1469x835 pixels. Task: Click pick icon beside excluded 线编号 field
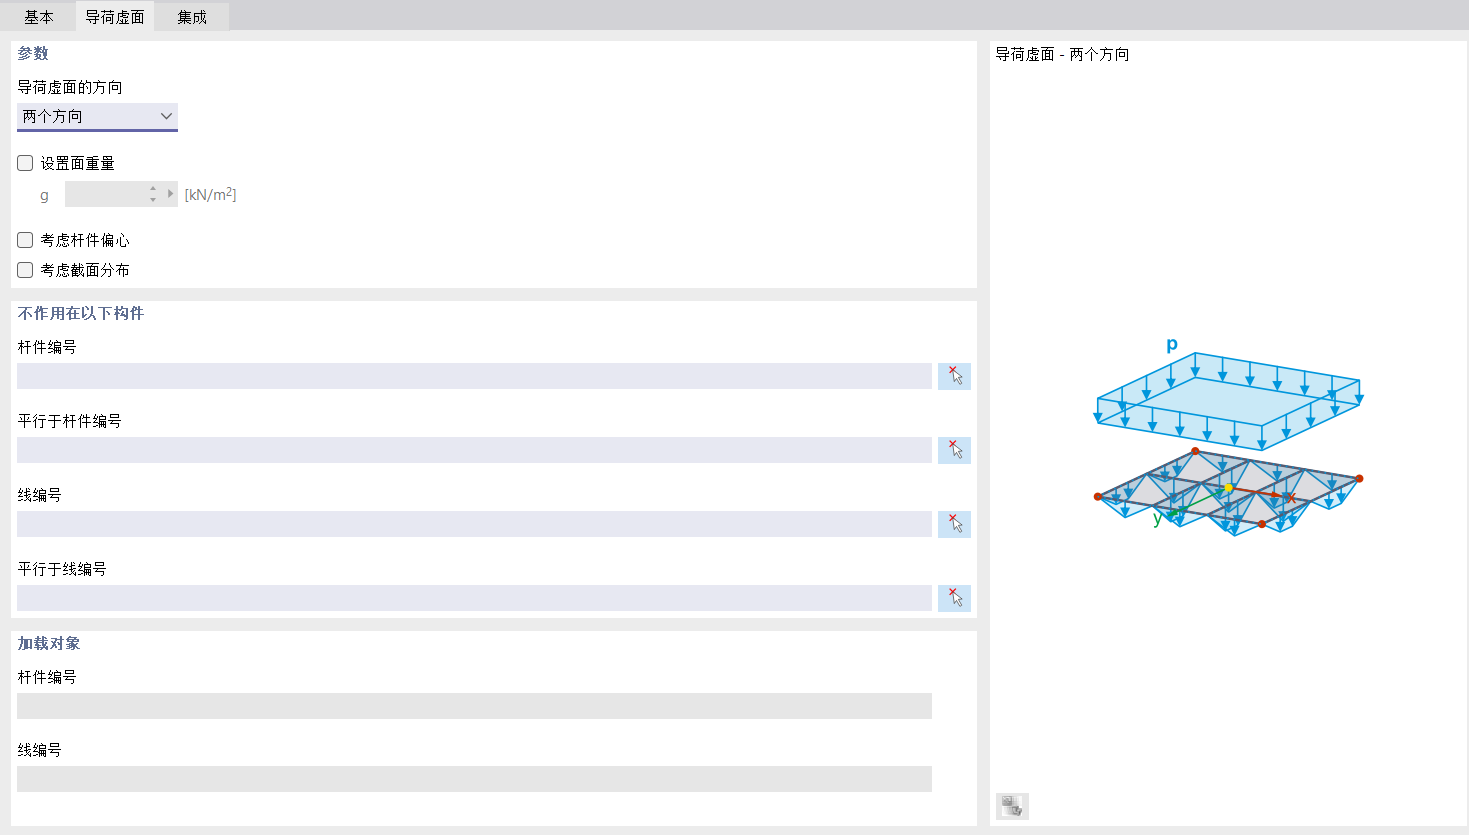click(954, 524)
